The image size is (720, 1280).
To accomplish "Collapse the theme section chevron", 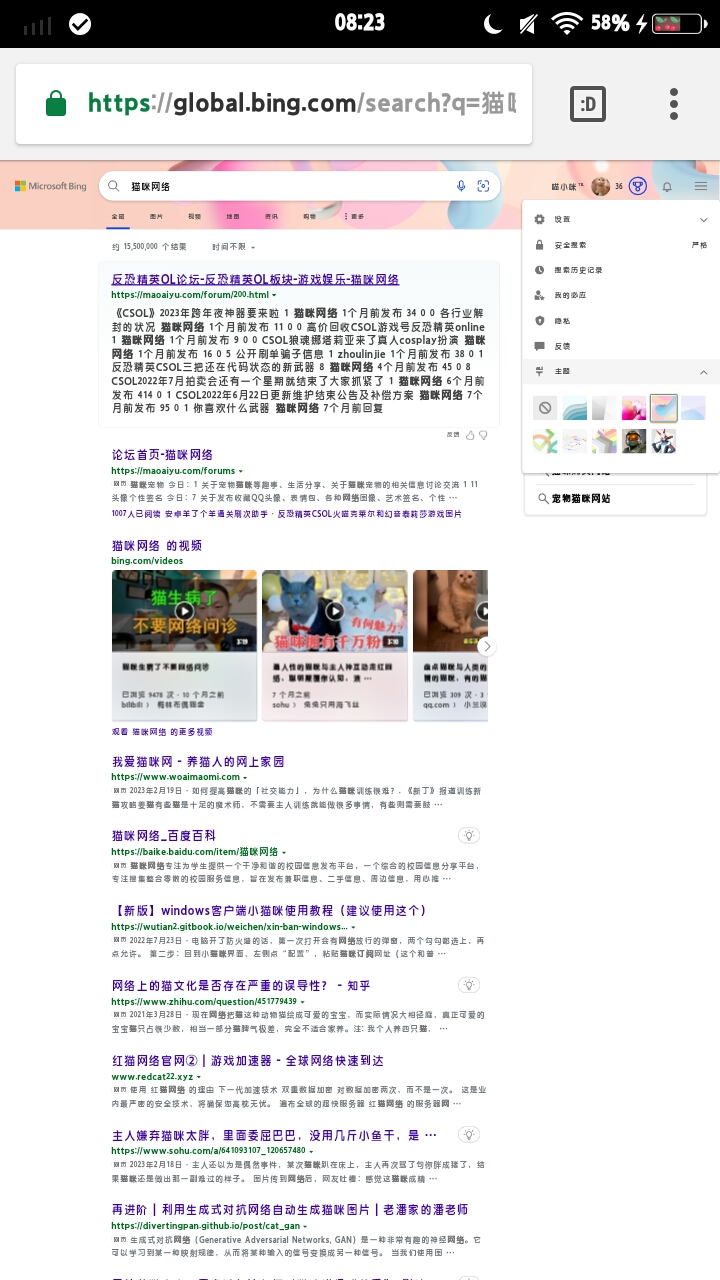I will [703, 372].
